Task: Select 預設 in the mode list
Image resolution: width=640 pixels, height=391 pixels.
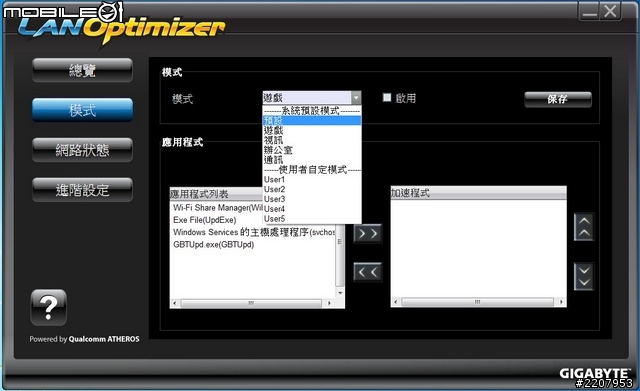Action: point(312,120)
